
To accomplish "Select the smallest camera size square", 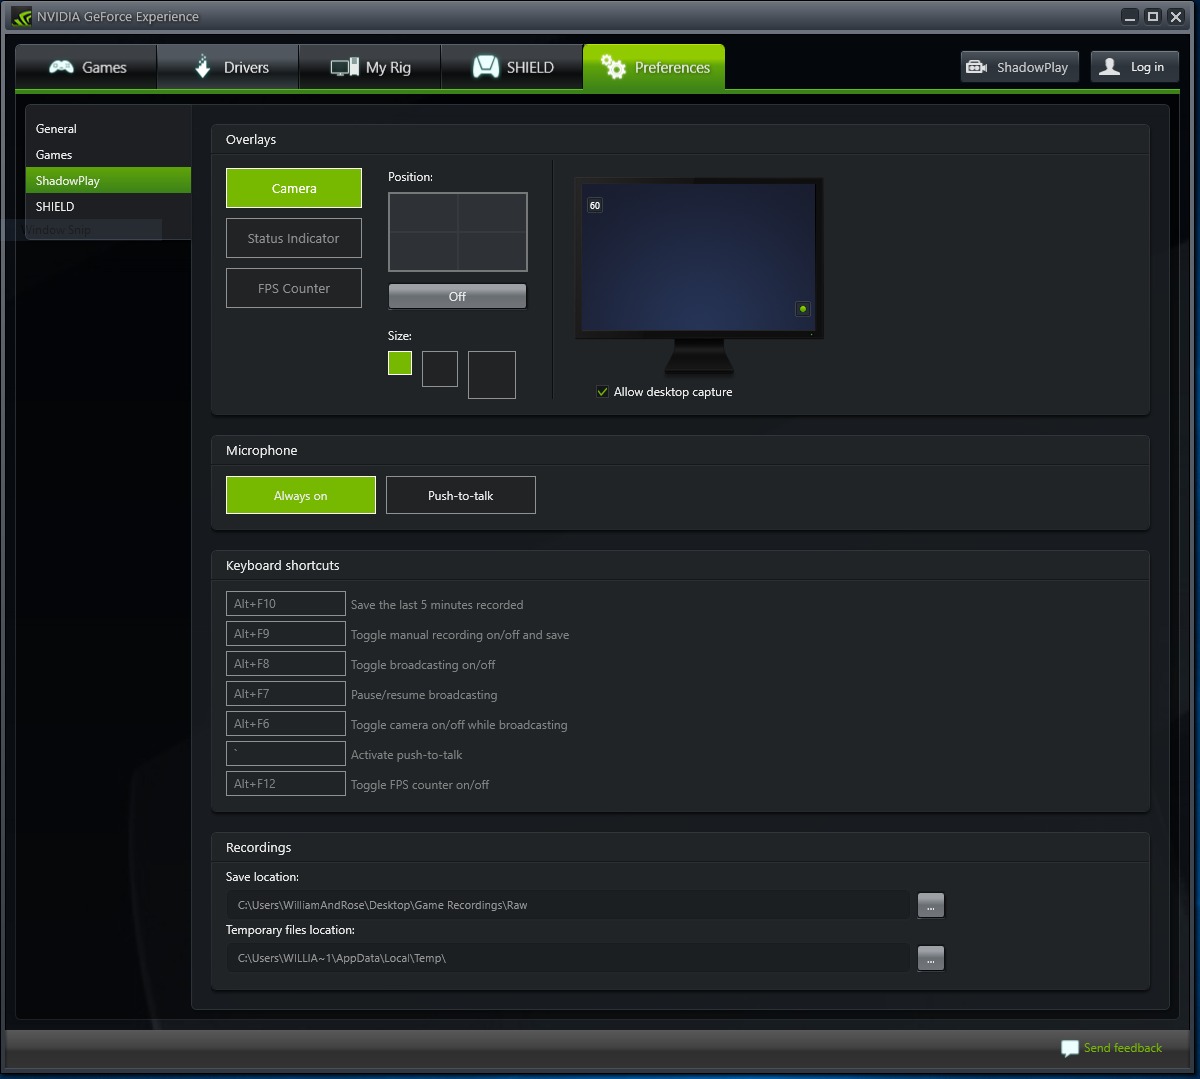I will point(400,363).
